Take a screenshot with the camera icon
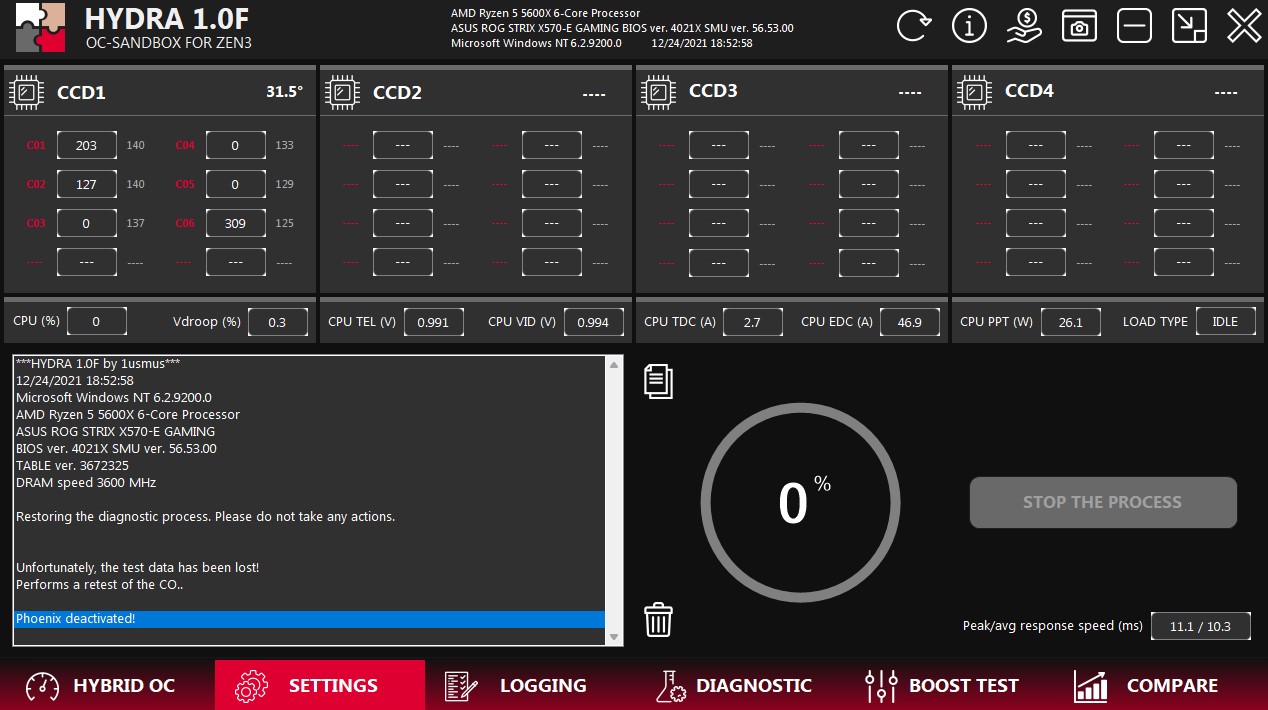 (1079, 26)
